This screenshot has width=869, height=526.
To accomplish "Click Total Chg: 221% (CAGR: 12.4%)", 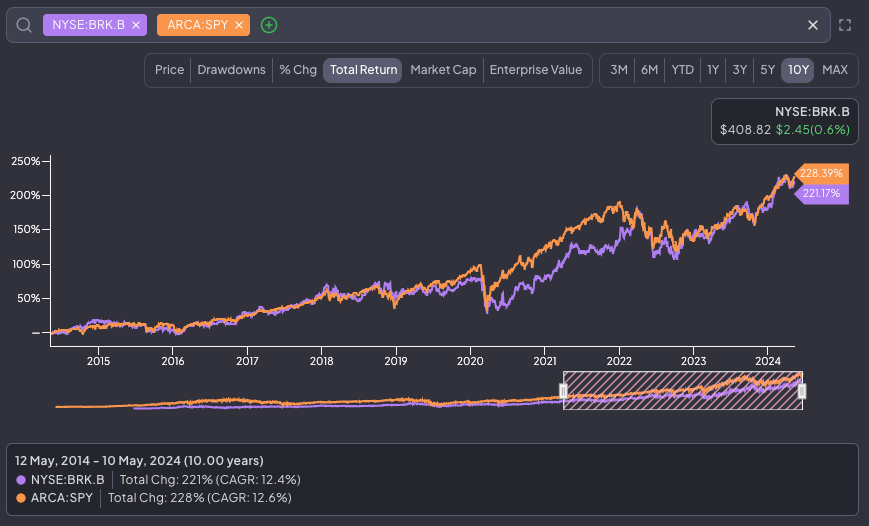I will click(210, 480).
